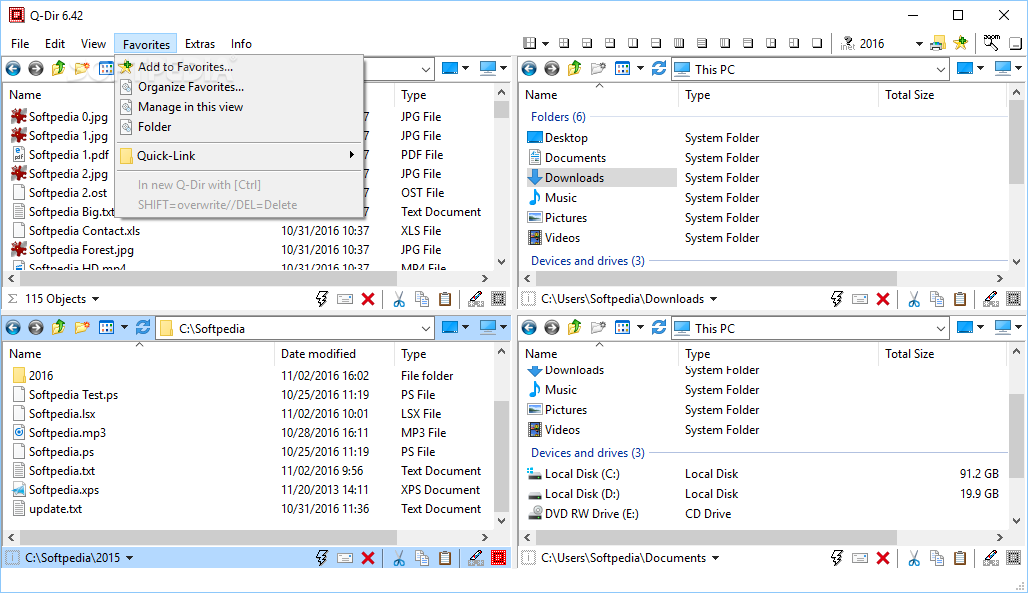Image resolution: width=1028 pixels, height=593 pixels.
Task: Click the tray icon at toolbar's far right
Action: (1016, 44)
